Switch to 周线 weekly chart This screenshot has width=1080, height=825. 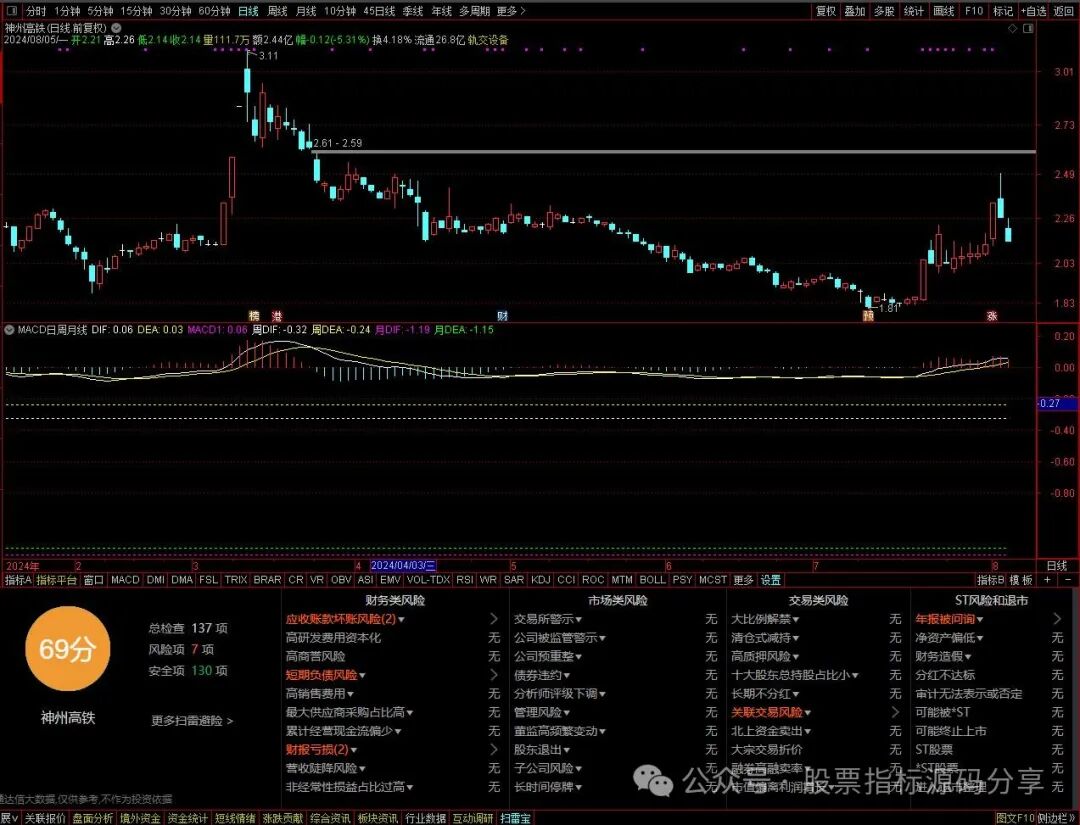(x=277, y=11)
